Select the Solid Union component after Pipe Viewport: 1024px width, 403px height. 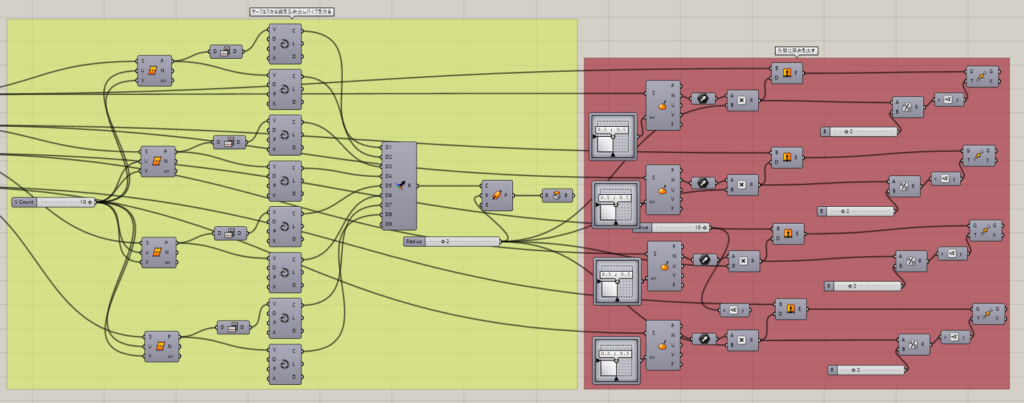557,195
